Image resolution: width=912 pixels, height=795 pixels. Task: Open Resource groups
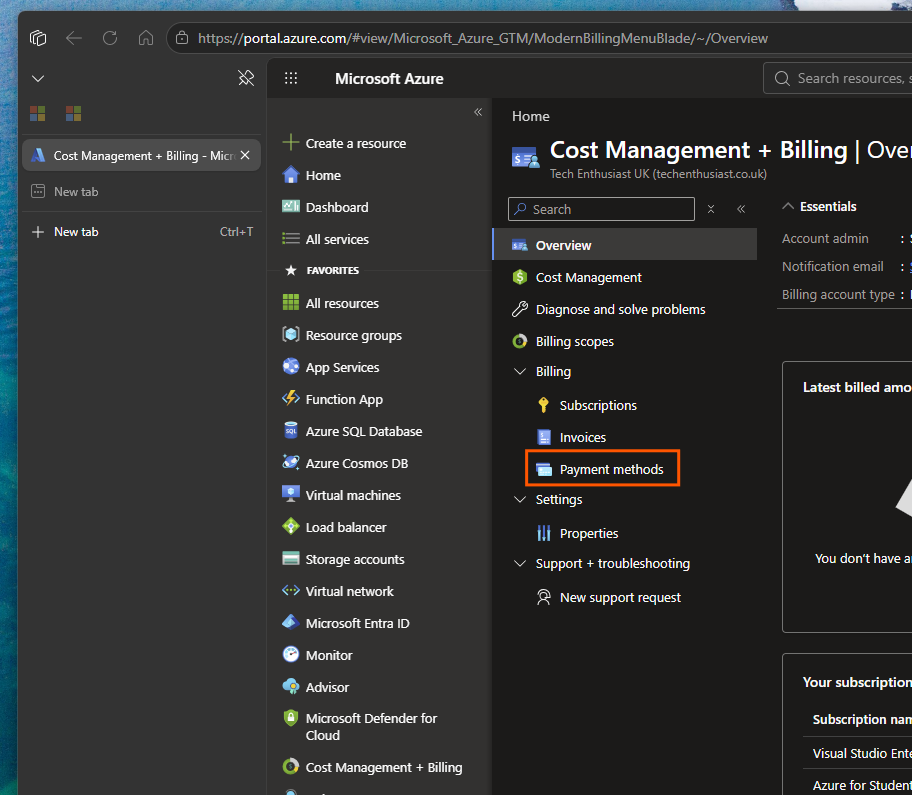pyautogui.click(x=342, y=336)
